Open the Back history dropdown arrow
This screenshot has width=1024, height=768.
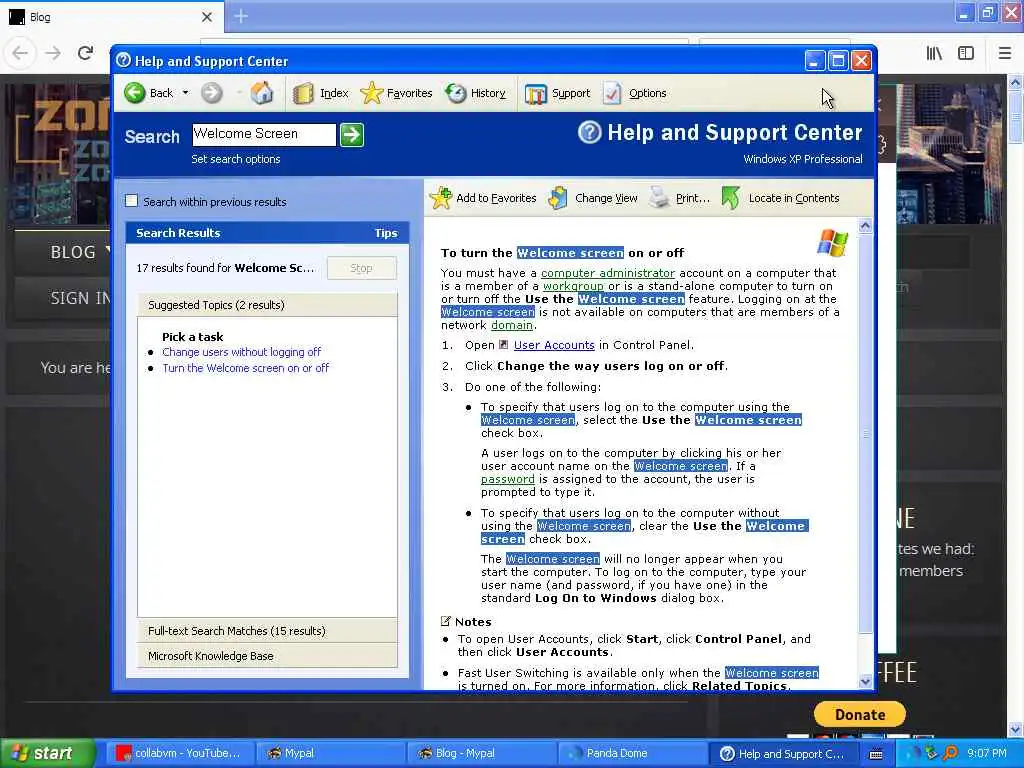point(185,93)
